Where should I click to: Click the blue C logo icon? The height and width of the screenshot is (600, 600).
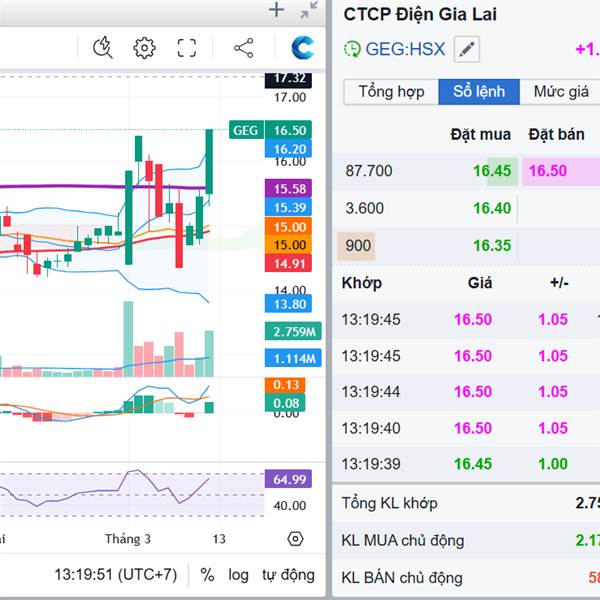(x=302, y=47)
